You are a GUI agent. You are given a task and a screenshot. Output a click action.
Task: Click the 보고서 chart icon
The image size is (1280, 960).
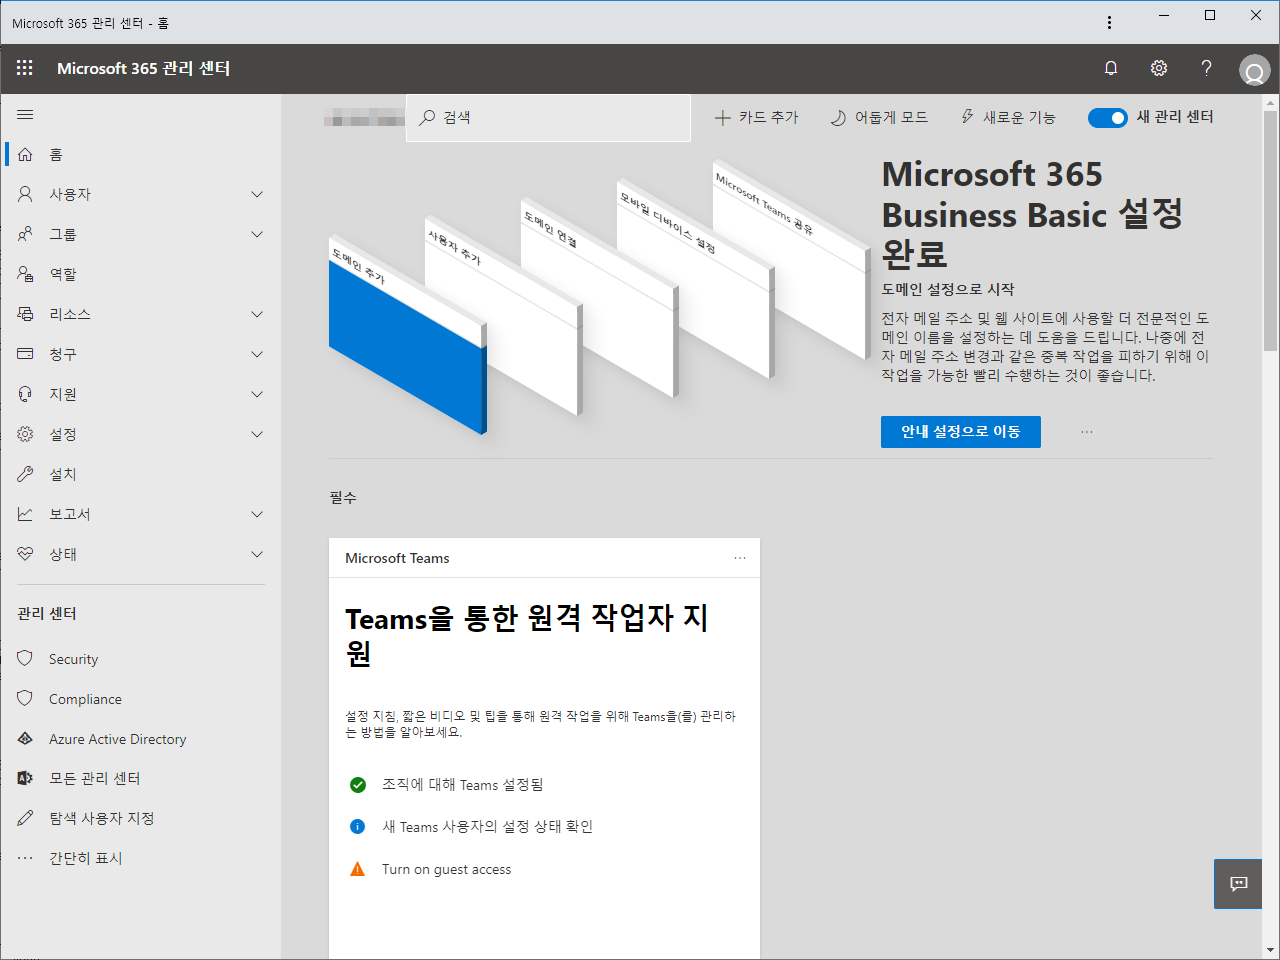(x=25, y=514)
